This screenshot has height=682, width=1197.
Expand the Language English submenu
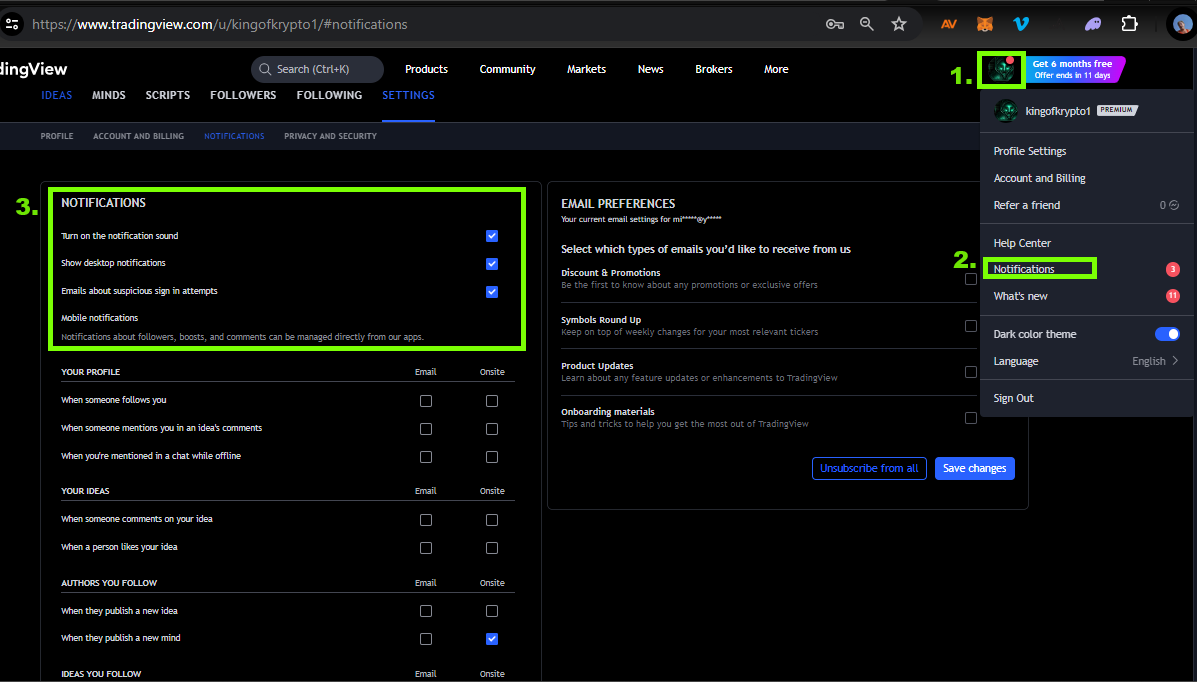(1155, 361)
